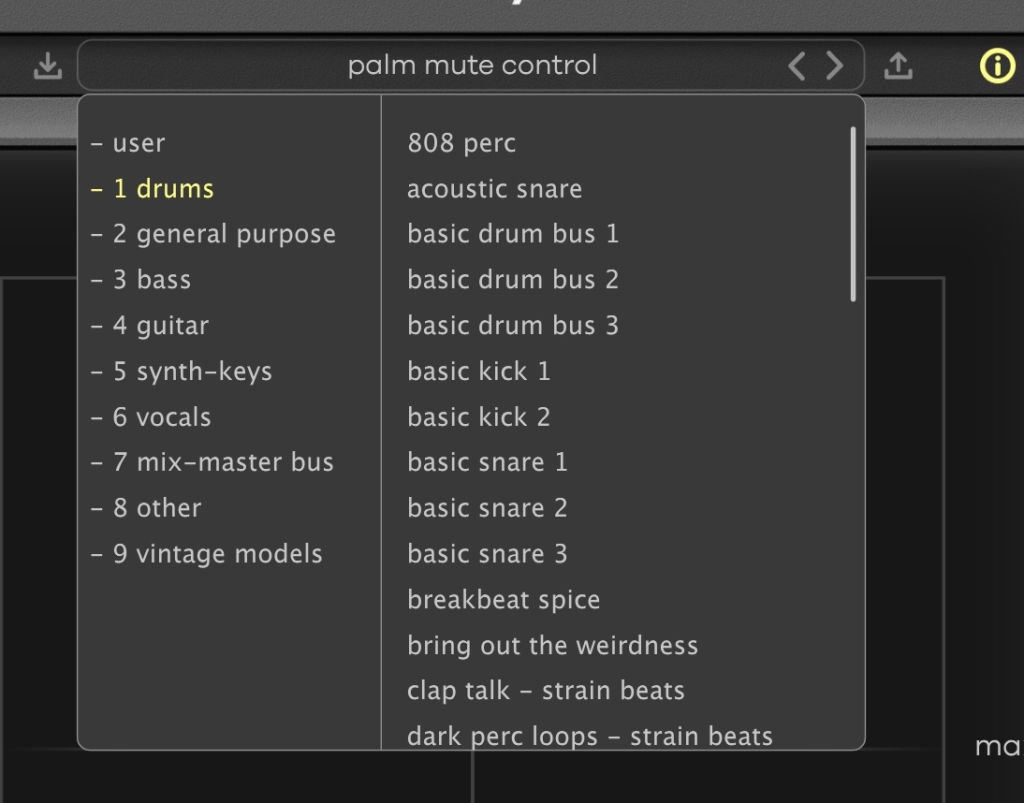Pick the basic drum bus 2 preset
Screen dimensions: 1024x803
click(x=512, y=280)
